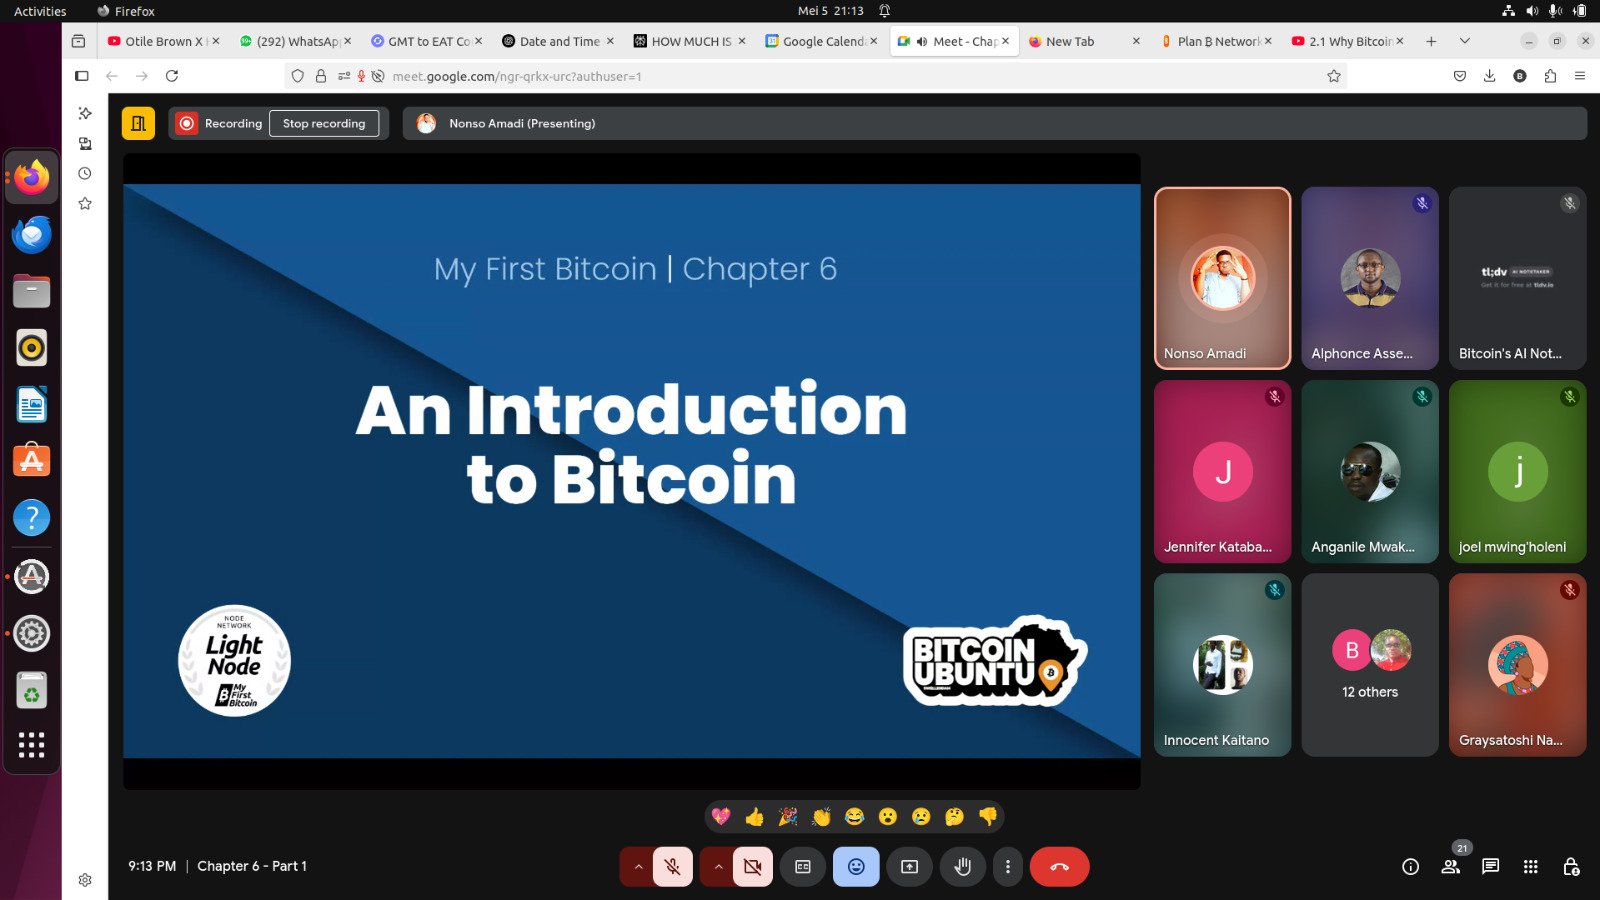Click the yellow Meet companion icon
Viewport: 1600px width, 900px height.
(x=138, y=123)
